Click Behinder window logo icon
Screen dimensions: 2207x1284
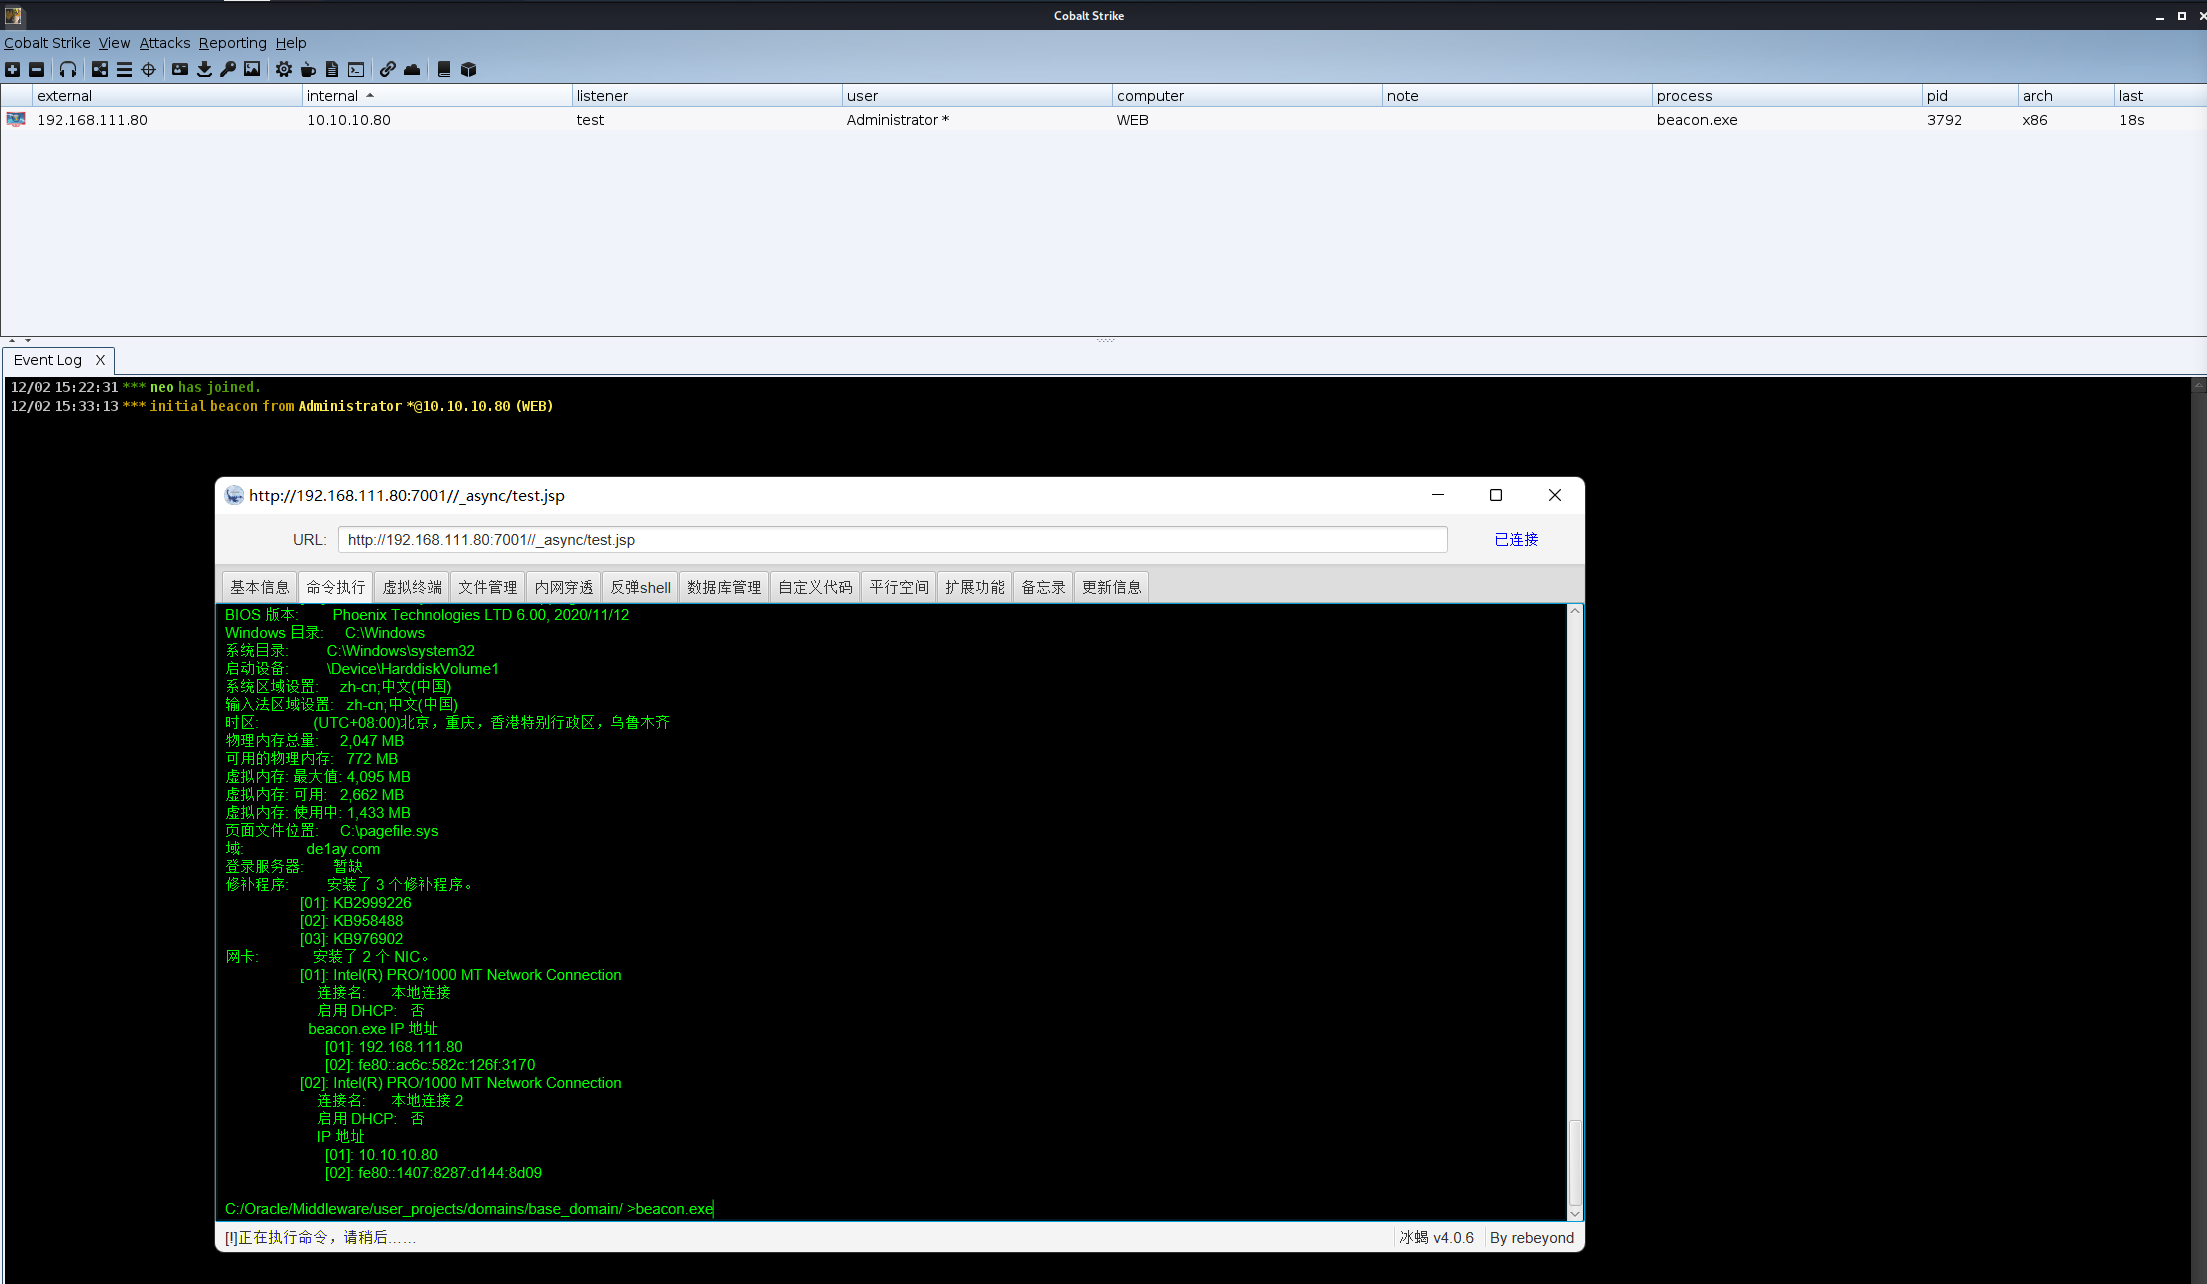234,495
